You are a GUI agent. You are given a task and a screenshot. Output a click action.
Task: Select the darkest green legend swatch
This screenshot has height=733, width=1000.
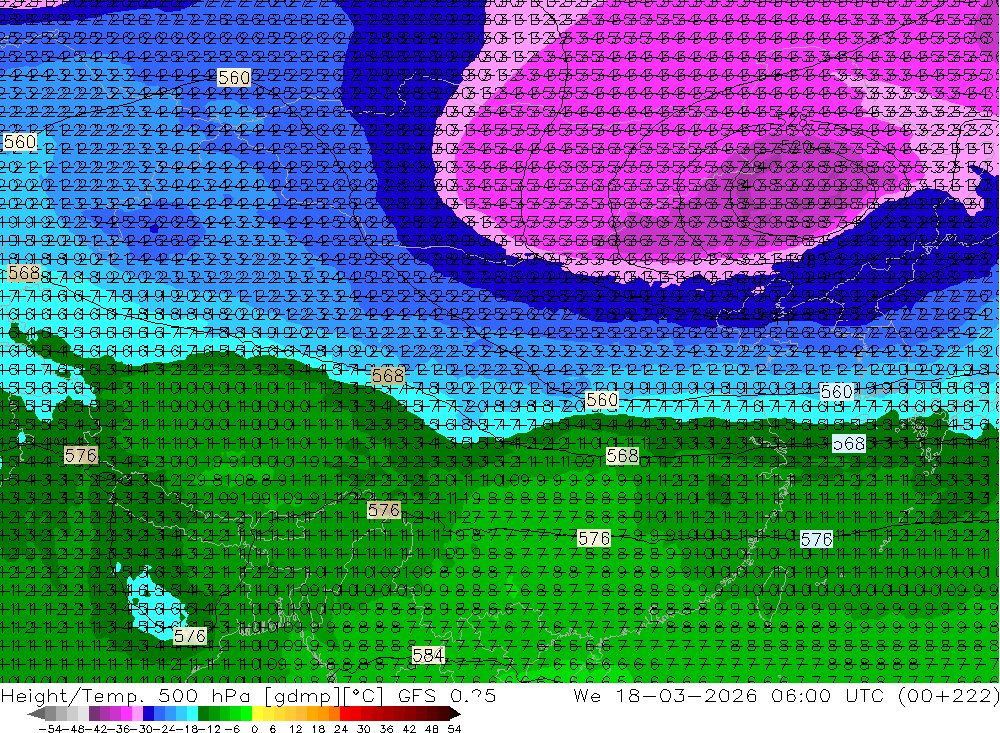pos(203,713)
